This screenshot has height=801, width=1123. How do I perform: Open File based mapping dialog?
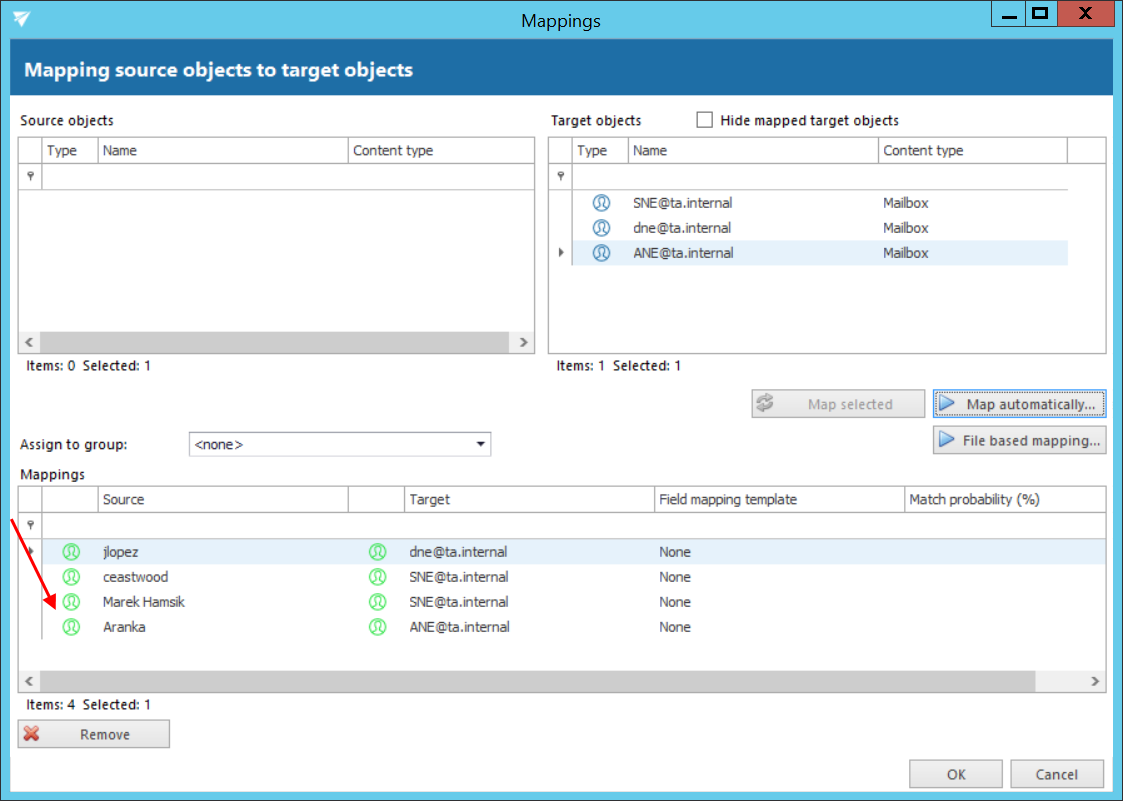click(x=1019, y=440)
